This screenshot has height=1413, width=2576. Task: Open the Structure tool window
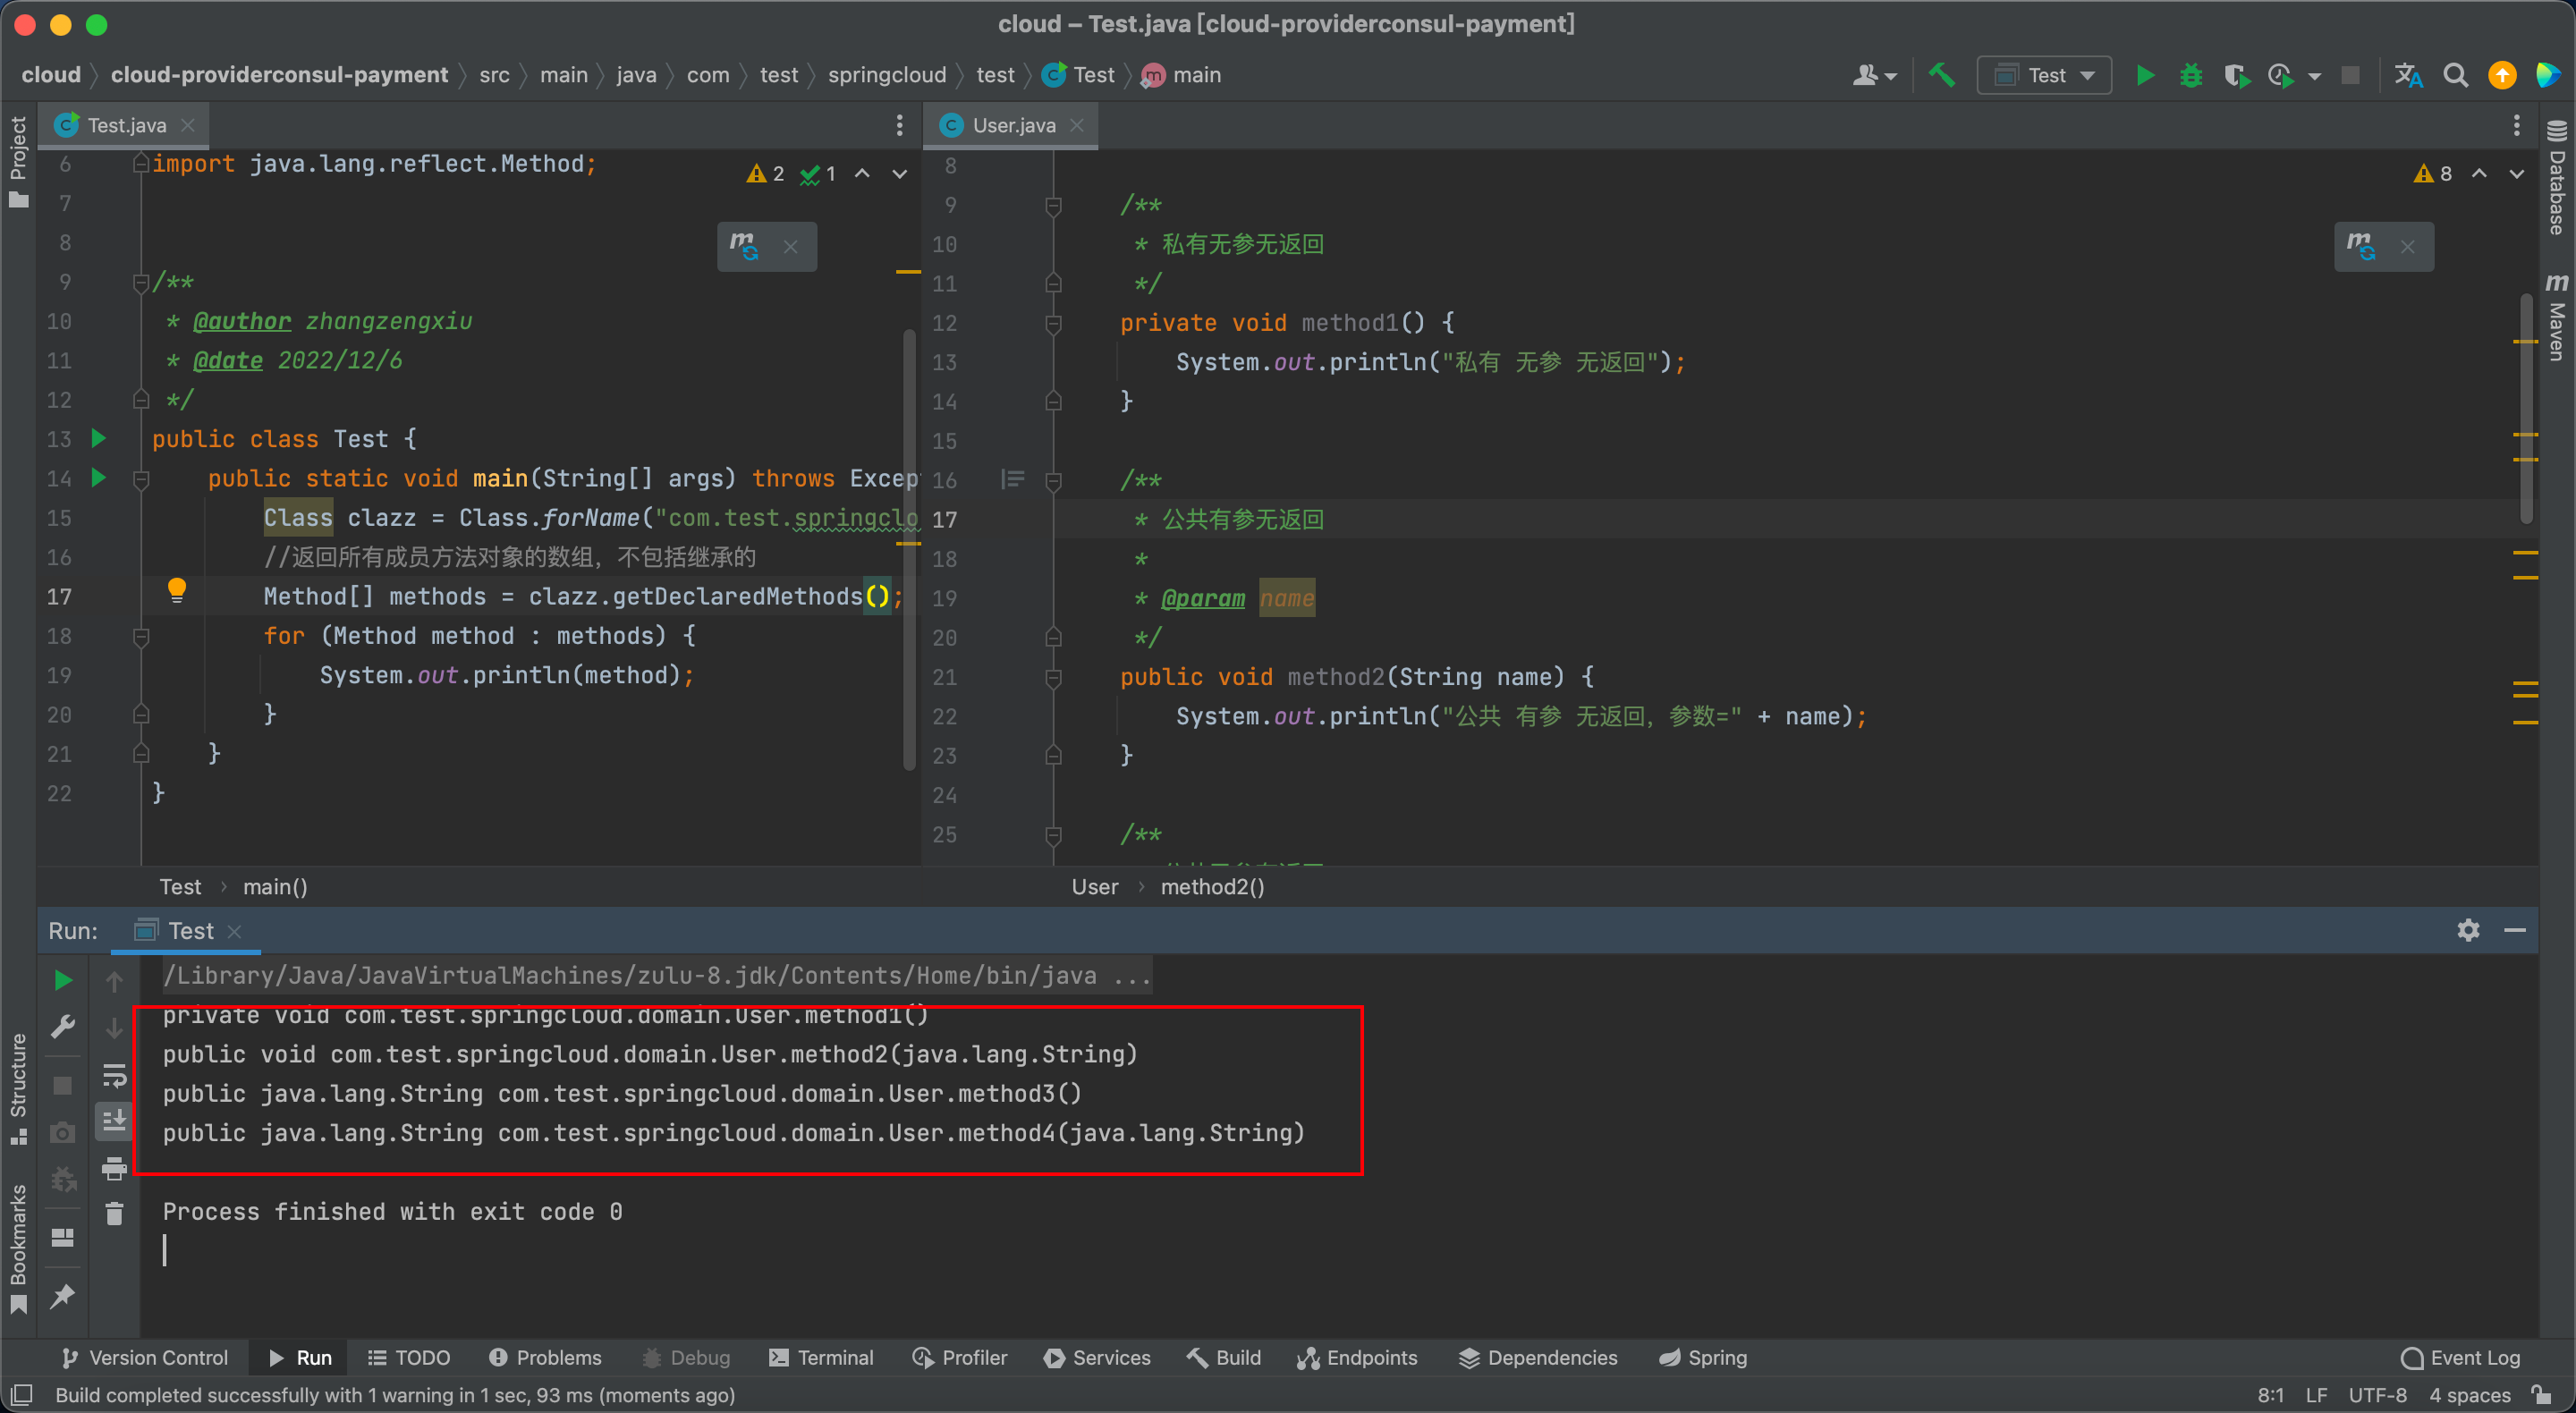[x=18, y=1088]
